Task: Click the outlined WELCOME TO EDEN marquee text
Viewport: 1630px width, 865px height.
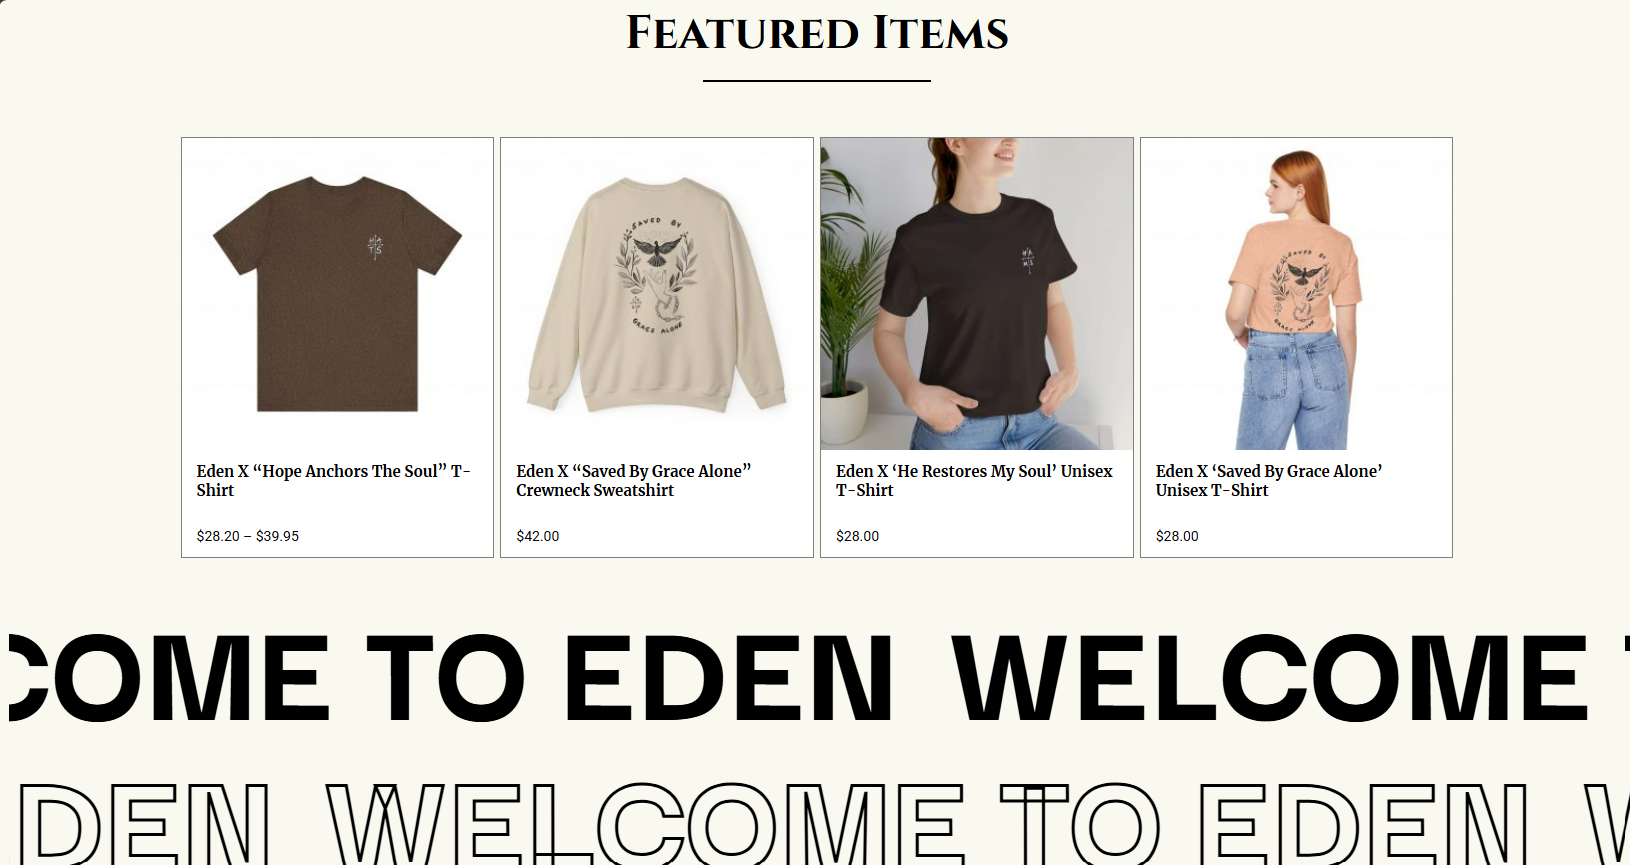Action: click(815, 822)
